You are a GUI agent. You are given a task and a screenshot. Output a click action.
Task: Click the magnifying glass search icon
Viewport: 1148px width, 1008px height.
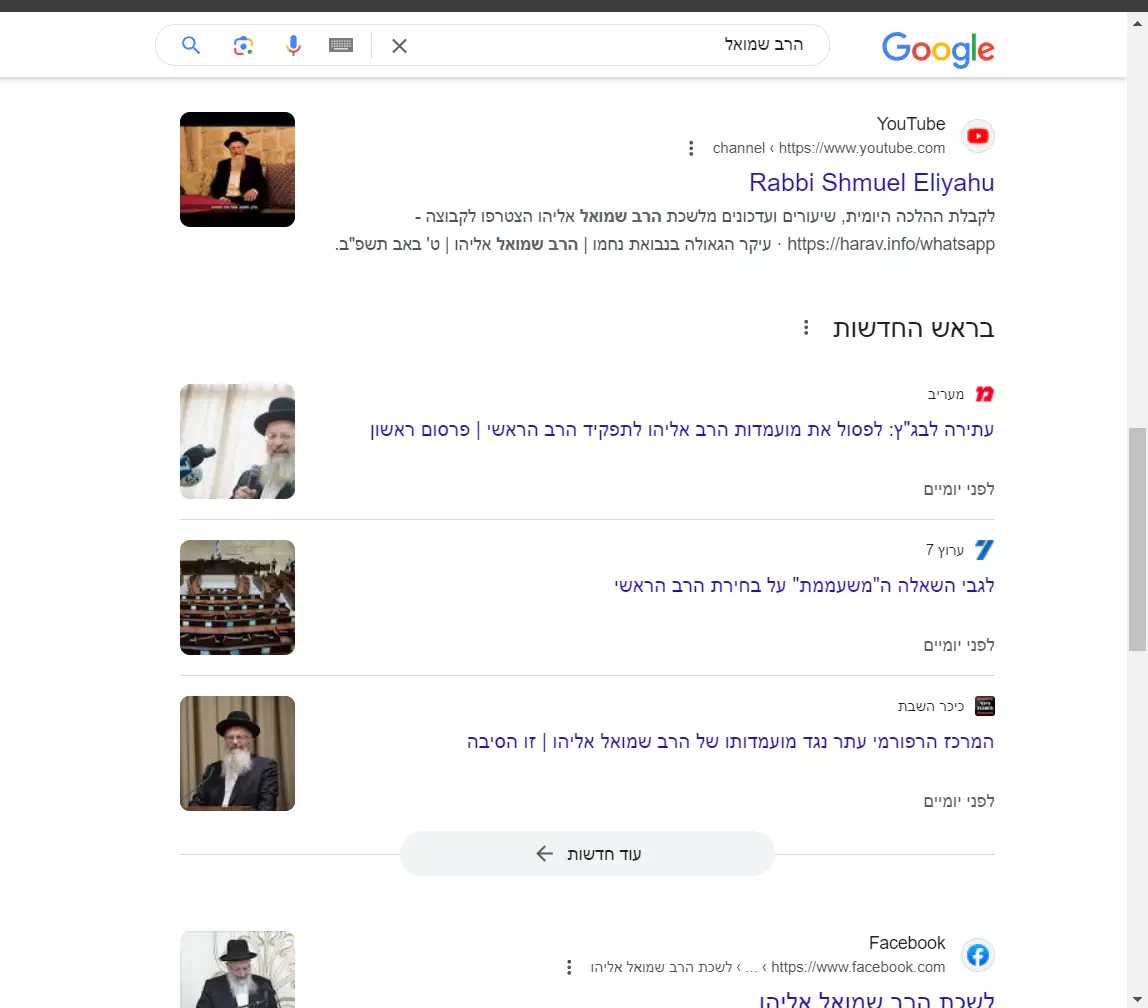(x=191, y=45)
